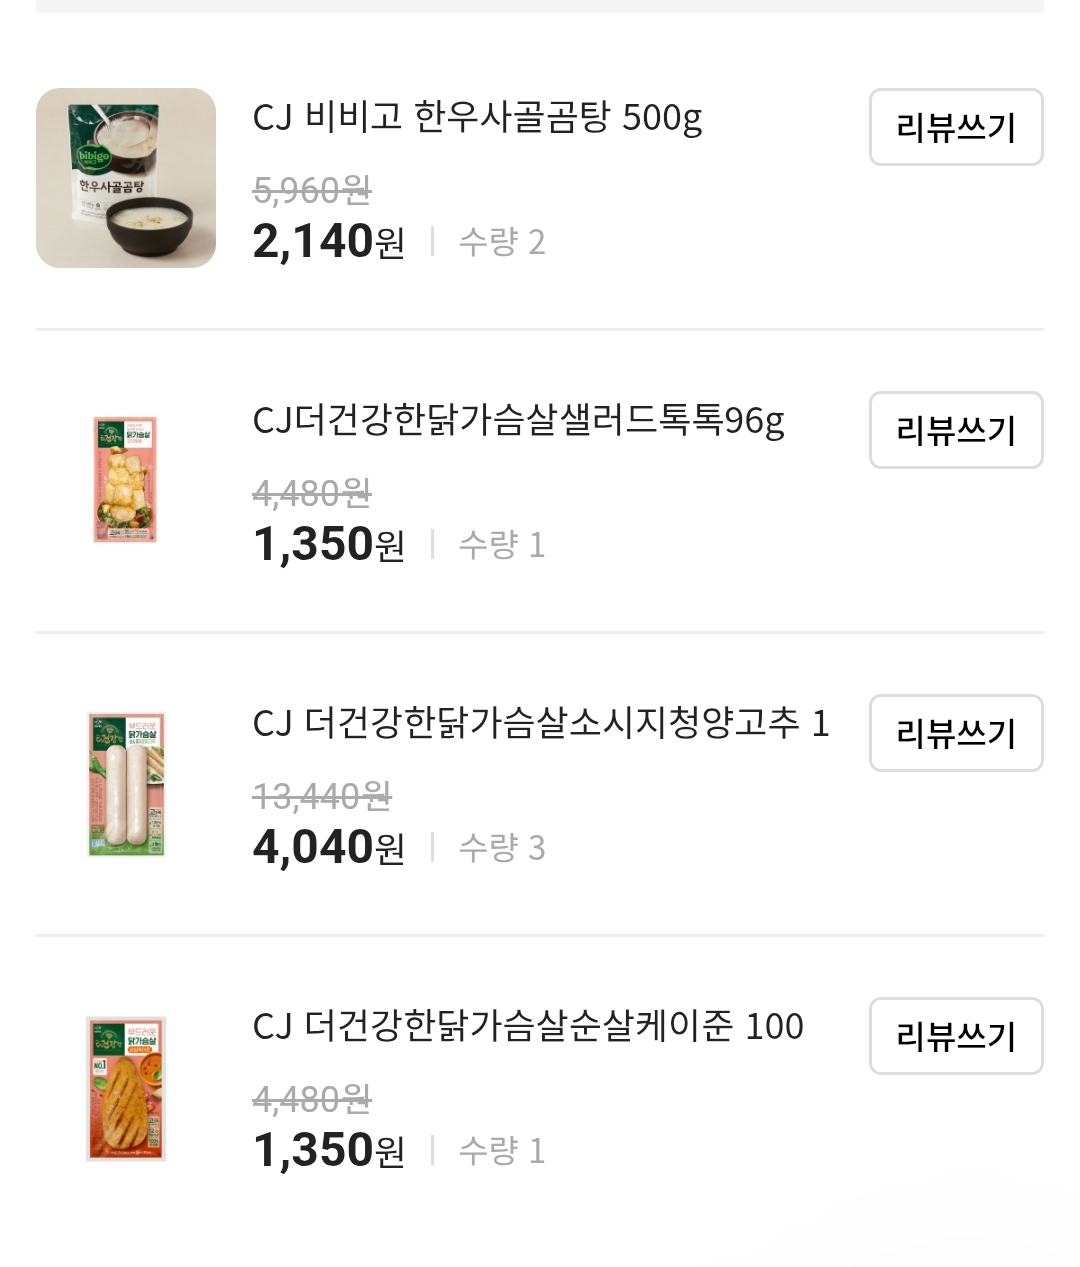Tap the crossed-out 13,440원 original price
Image resolution: width=1080 pixels, height=1267 pixels.
tap(322, 796)
